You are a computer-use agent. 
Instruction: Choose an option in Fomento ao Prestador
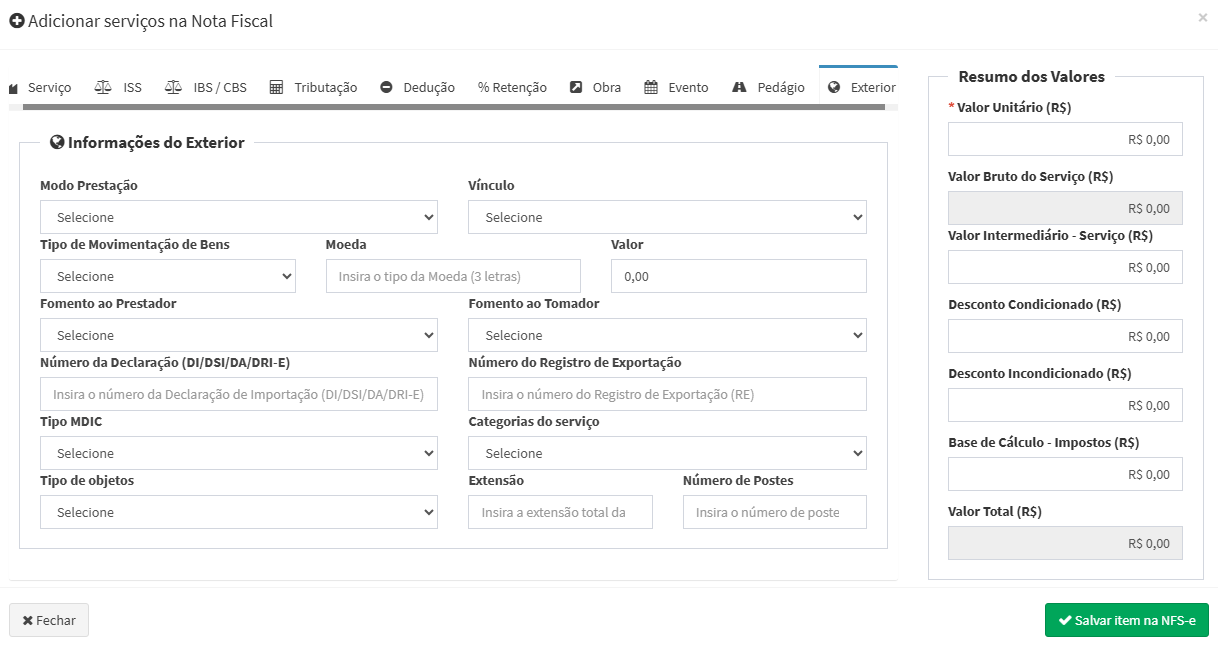pyautogui.click(x=238, y=335)
